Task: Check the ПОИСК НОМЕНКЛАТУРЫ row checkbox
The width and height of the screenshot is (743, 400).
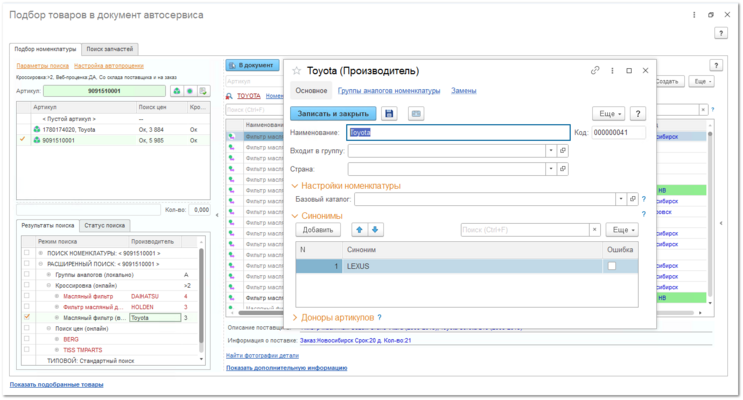Action: pyautogui.click(x=27, y=253)
